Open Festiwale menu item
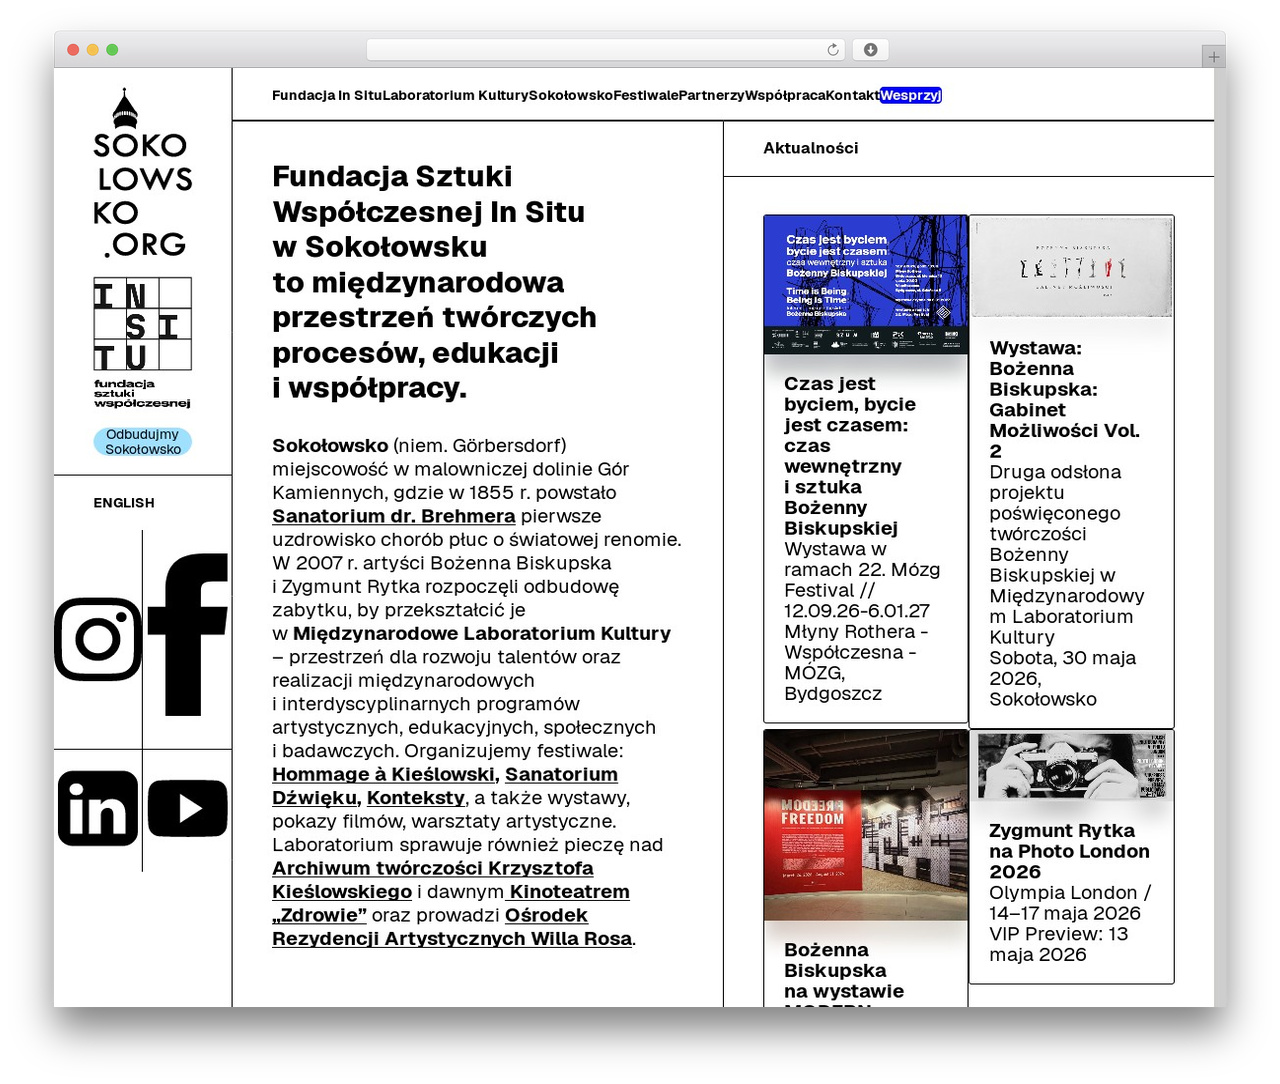Screen dimensions: 1280x1084 (646, 95)
